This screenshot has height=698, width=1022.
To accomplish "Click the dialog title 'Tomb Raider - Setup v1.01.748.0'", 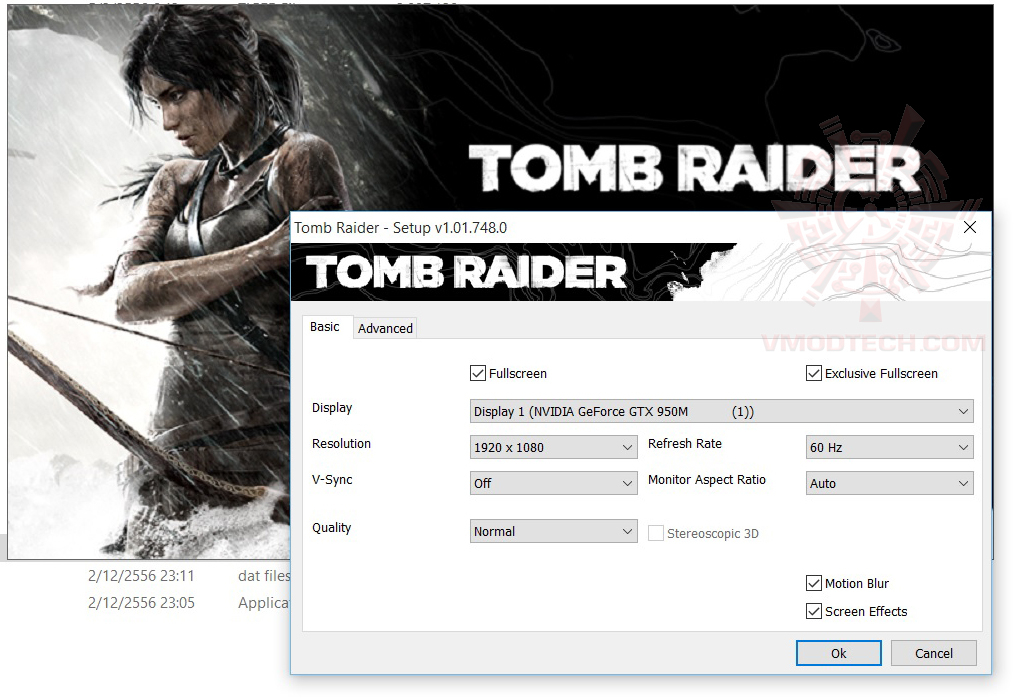I will click(400, 227).
